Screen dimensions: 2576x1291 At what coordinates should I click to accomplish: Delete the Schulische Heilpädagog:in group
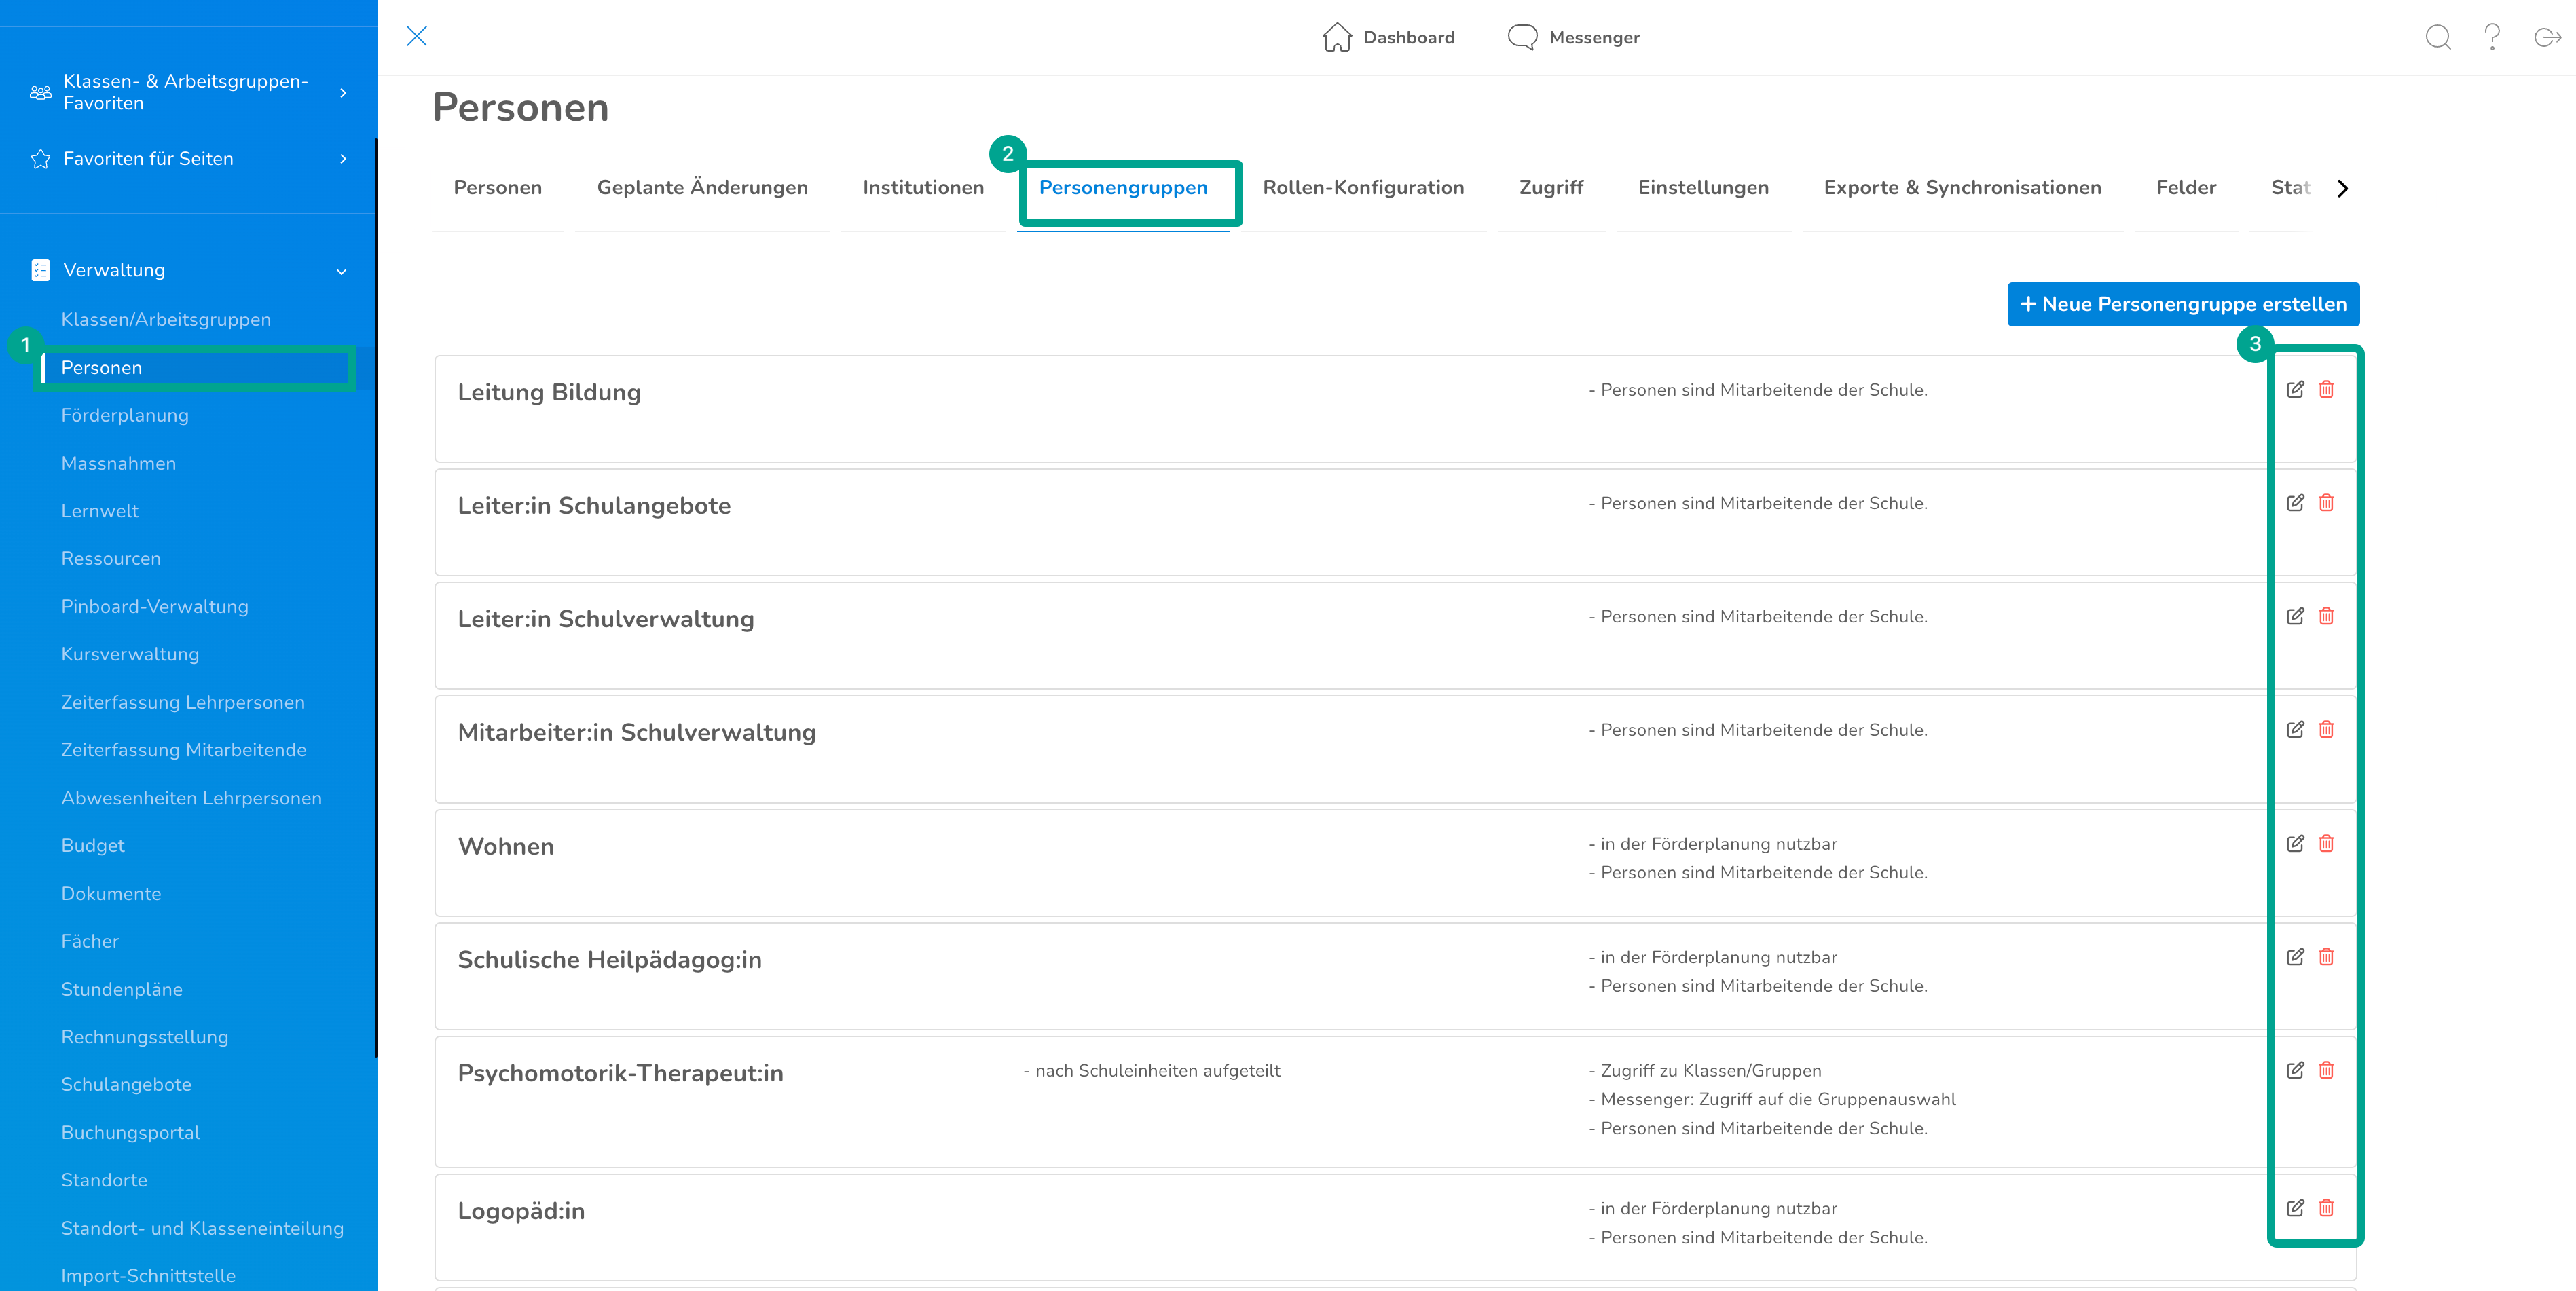click(x=2326, y=957)
